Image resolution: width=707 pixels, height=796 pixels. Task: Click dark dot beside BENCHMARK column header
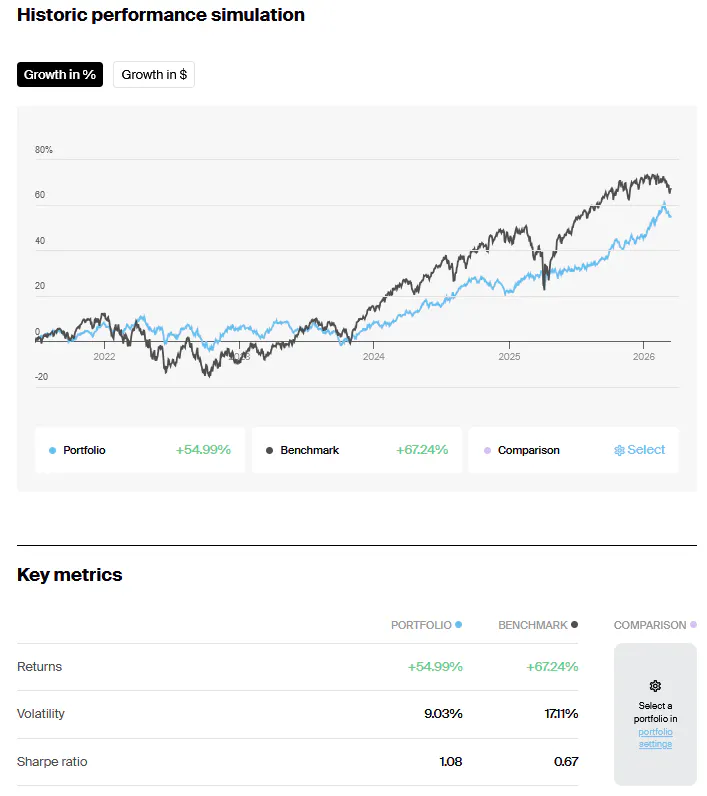coord(574,625)
